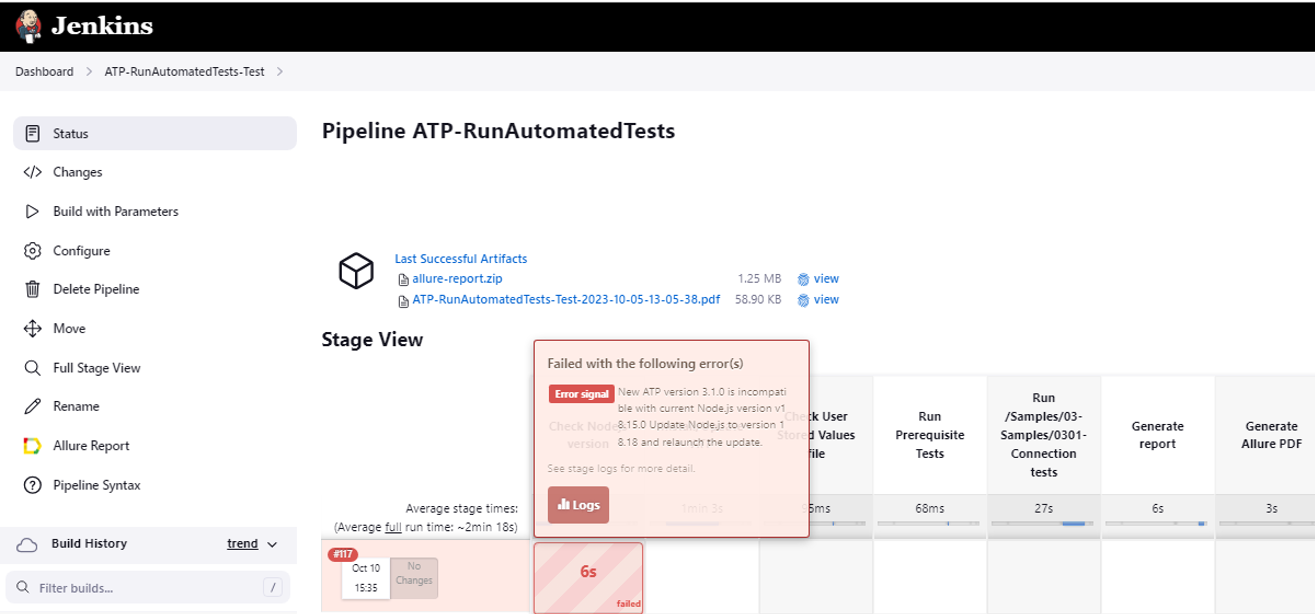Click the Build with Parameters play icon
Screen dimensions: 1315x614
pyautogui.click(x=32, y=212)
